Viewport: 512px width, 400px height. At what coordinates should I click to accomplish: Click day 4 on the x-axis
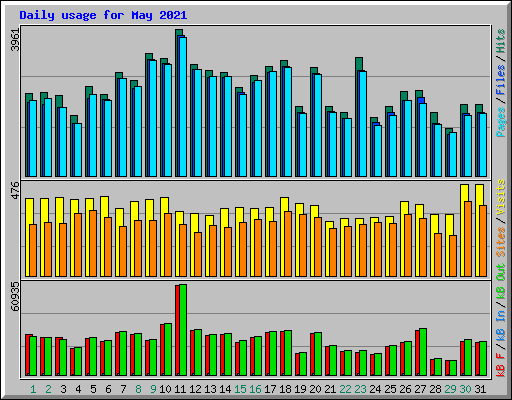(x=78, y=389)
